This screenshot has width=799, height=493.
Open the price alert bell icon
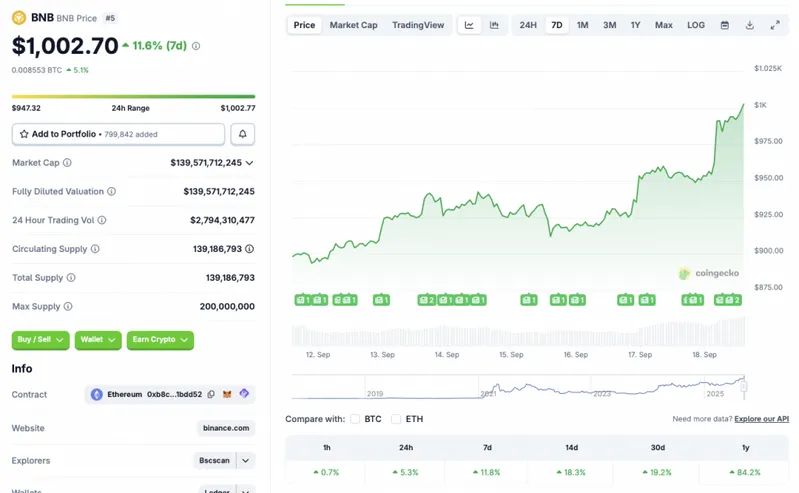pyautogui.click(x=243, y=134)
